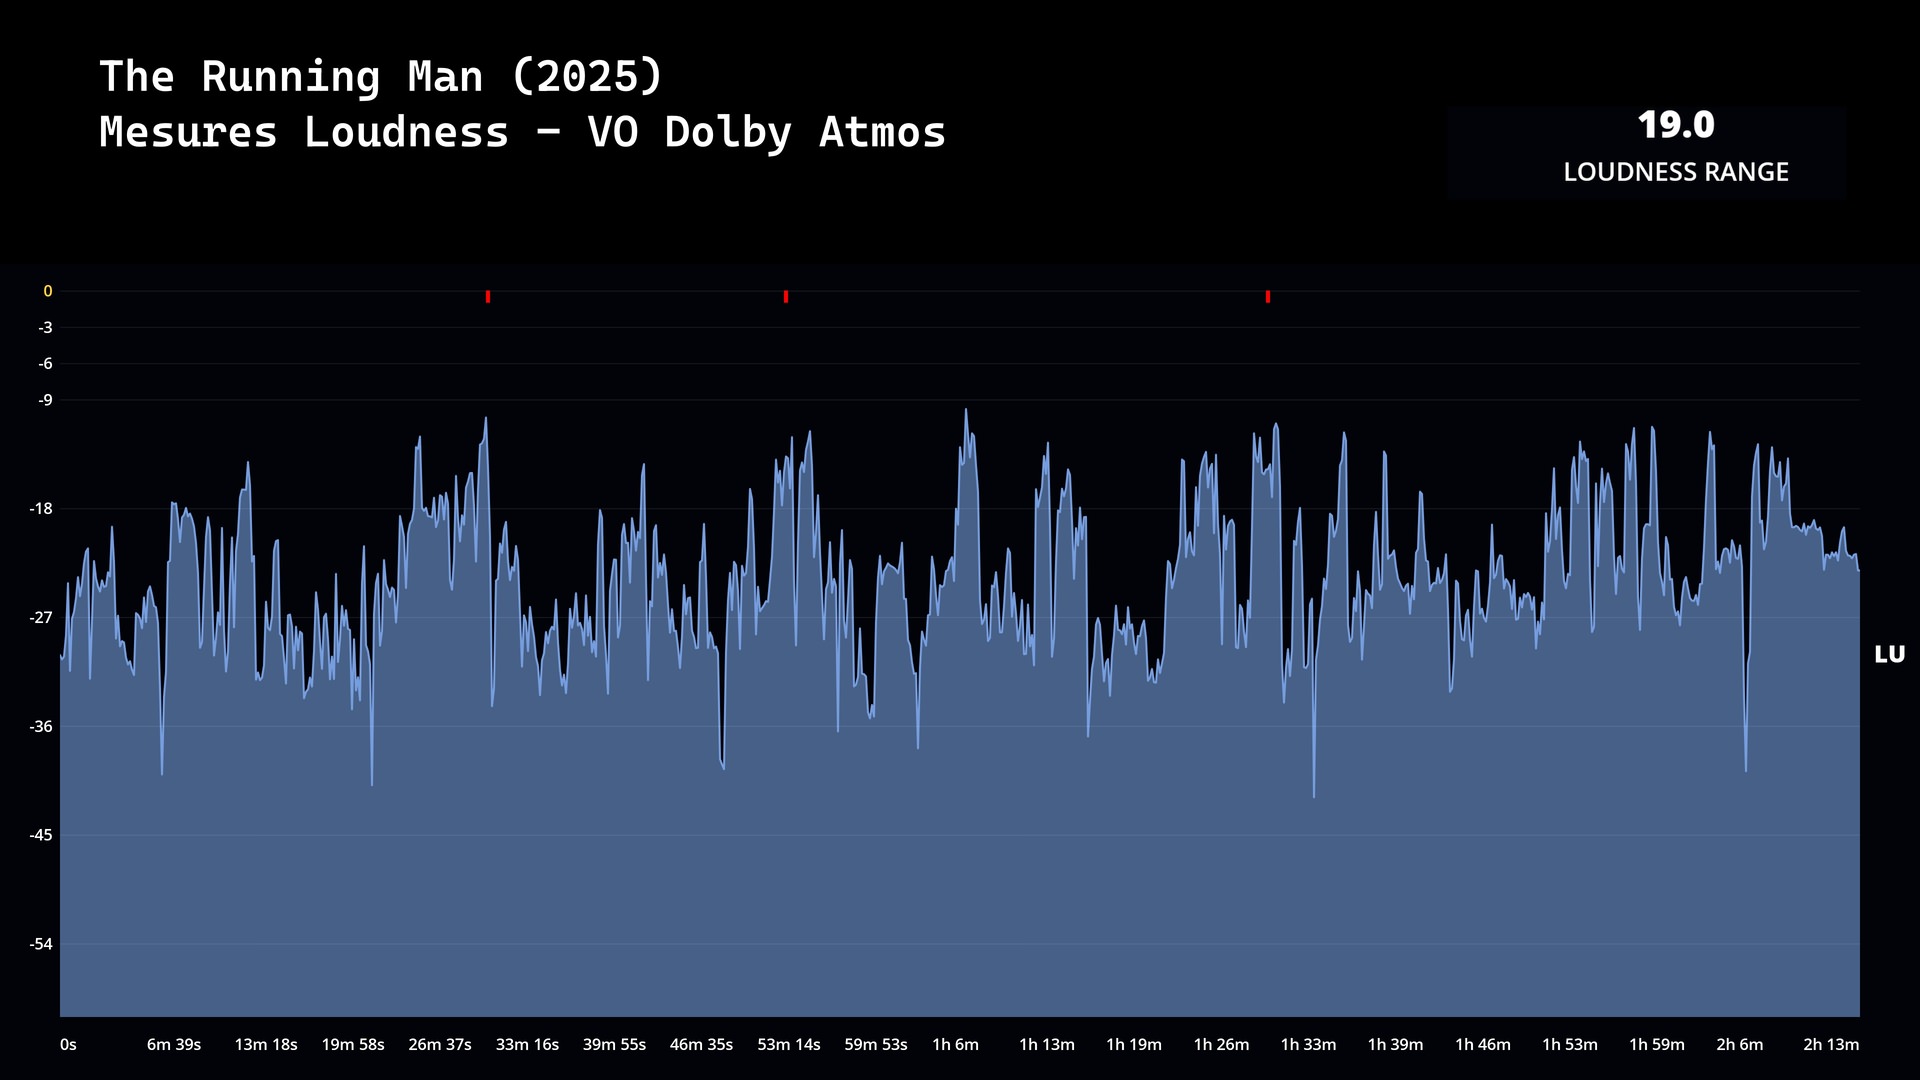Click the -54 axis label

(41, 945)
